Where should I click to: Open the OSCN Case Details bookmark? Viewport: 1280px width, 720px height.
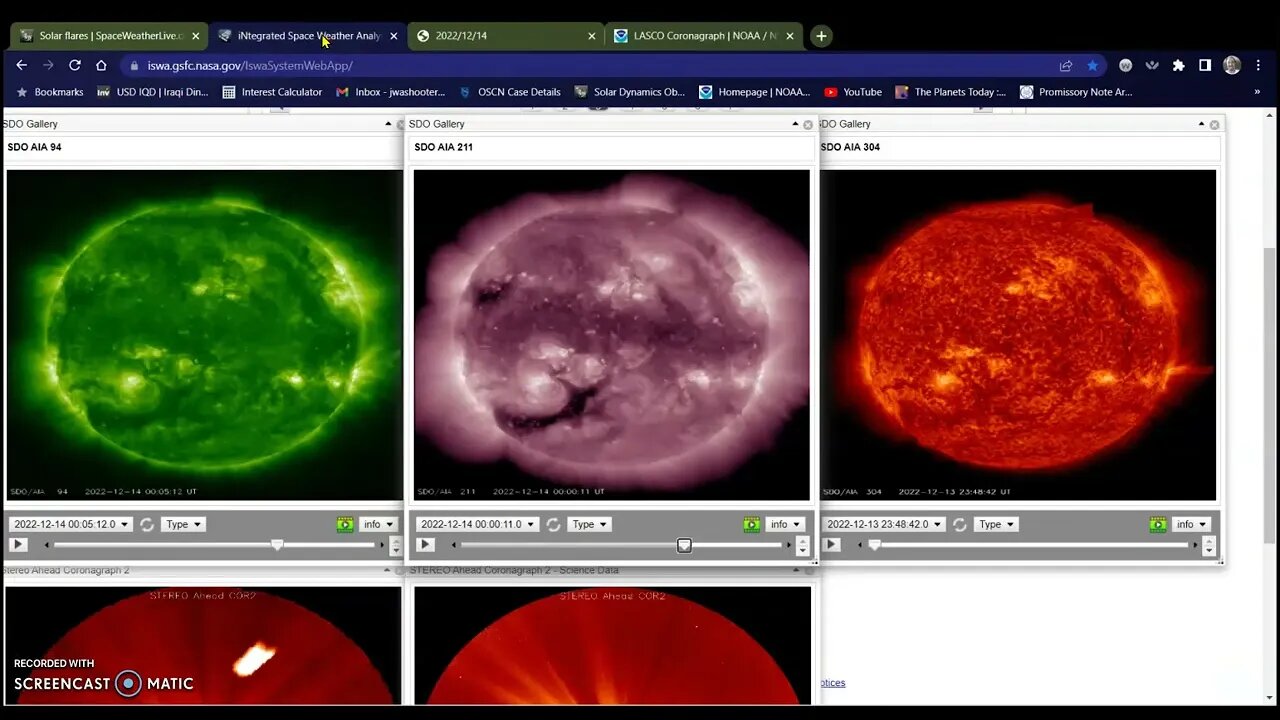(509, 92)
